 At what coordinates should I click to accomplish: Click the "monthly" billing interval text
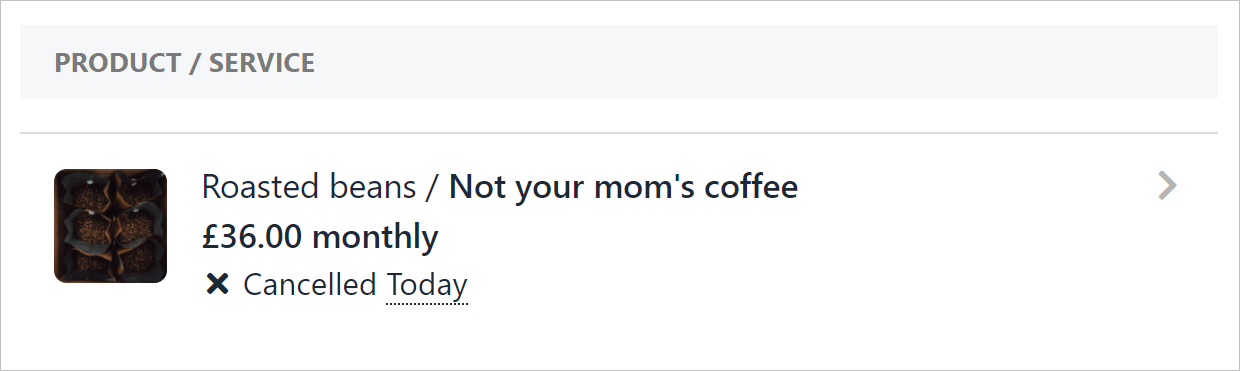375,238
